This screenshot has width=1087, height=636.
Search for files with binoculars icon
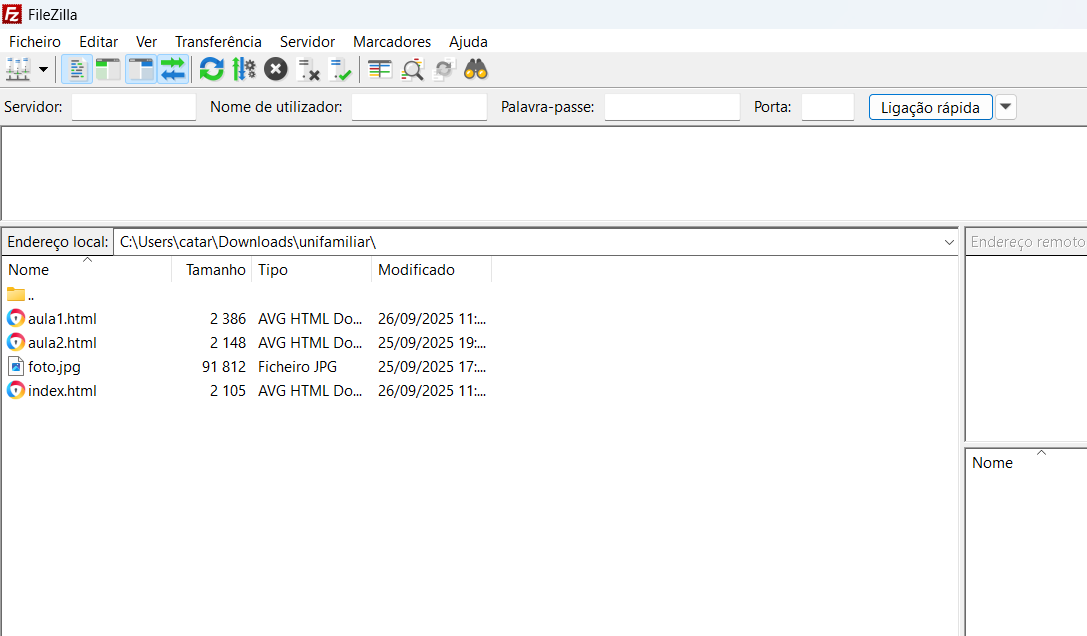475,69
